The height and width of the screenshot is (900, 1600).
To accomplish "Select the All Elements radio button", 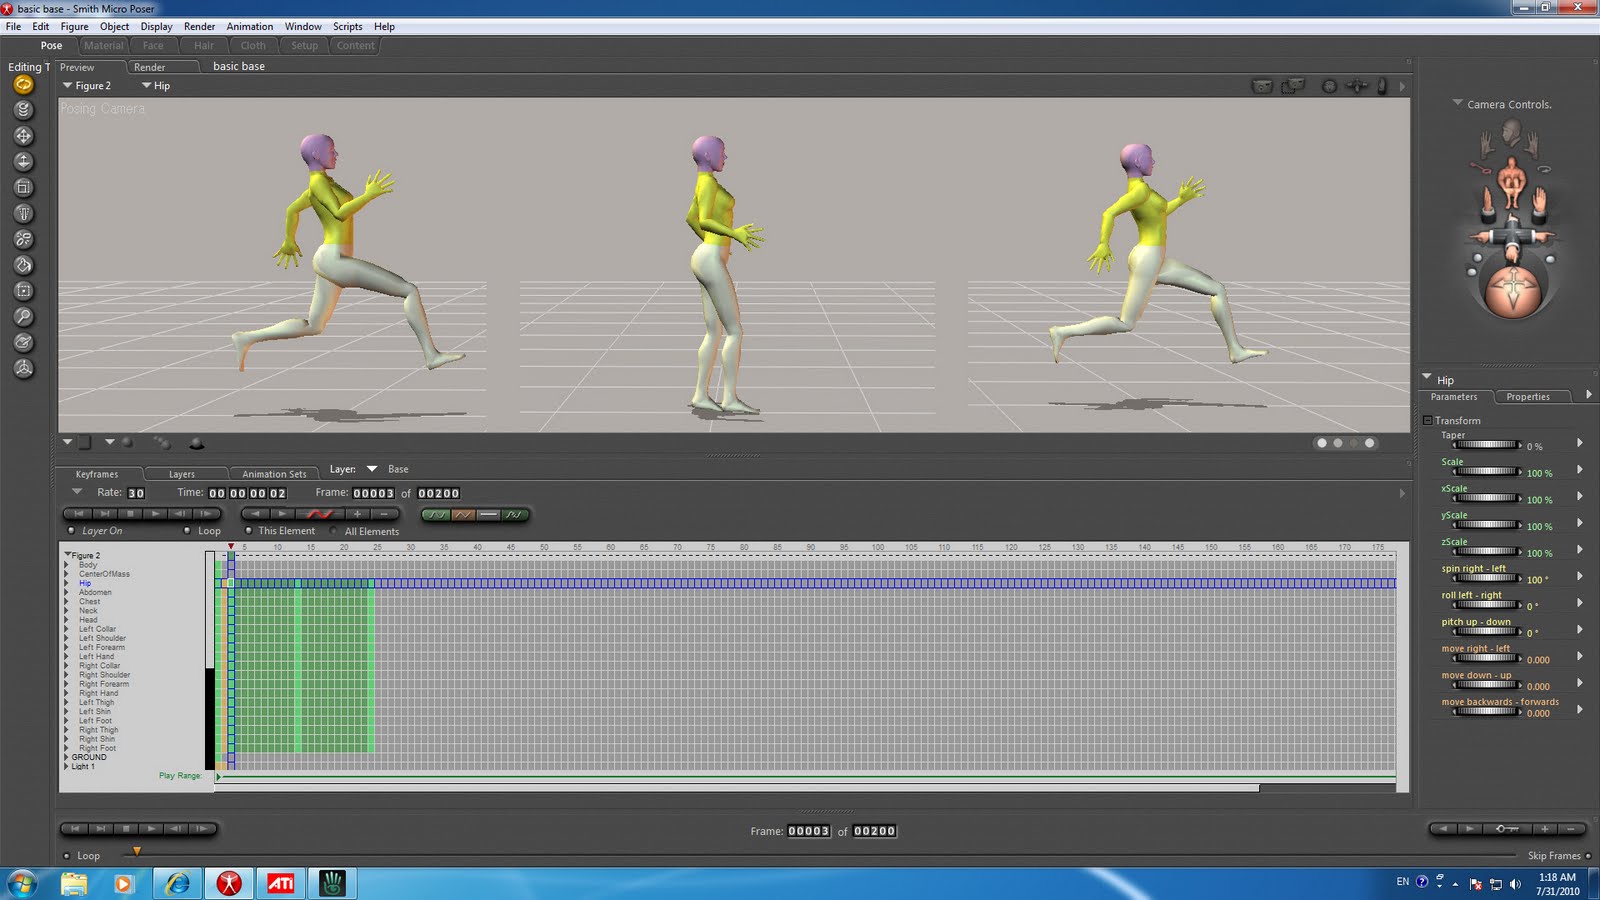I will tap(333, 531).
